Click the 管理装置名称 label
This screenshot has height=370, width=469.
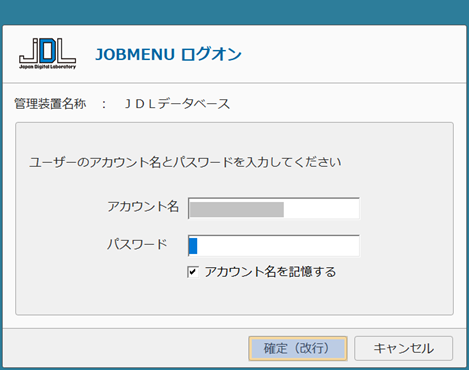[50, 104]
